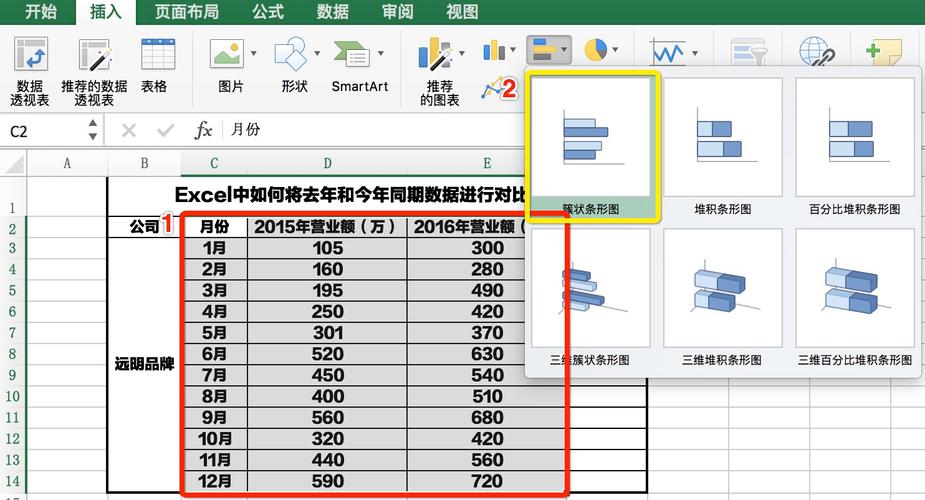Click the scatter chart icon in ribbon

tap(493, 89)
